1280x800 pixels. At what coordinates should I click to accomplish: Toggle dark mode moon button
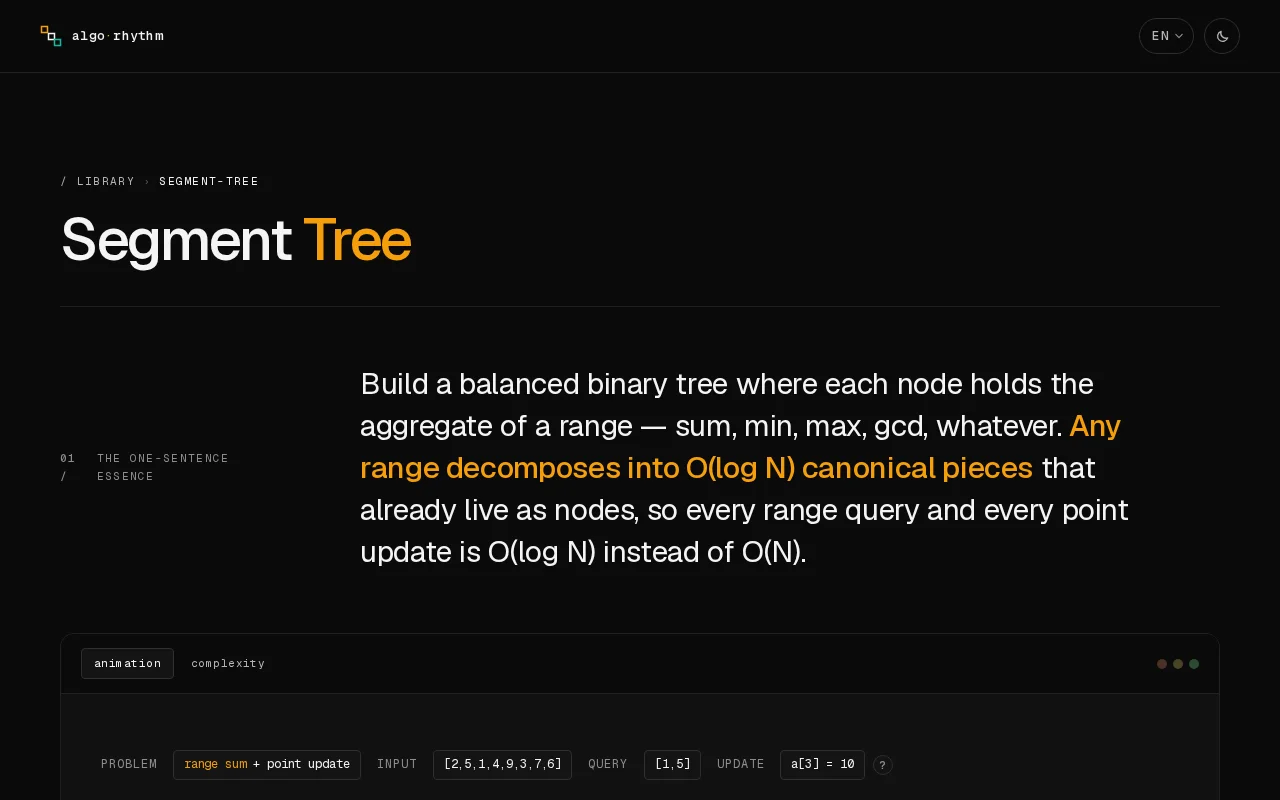tap(1222, 36)
